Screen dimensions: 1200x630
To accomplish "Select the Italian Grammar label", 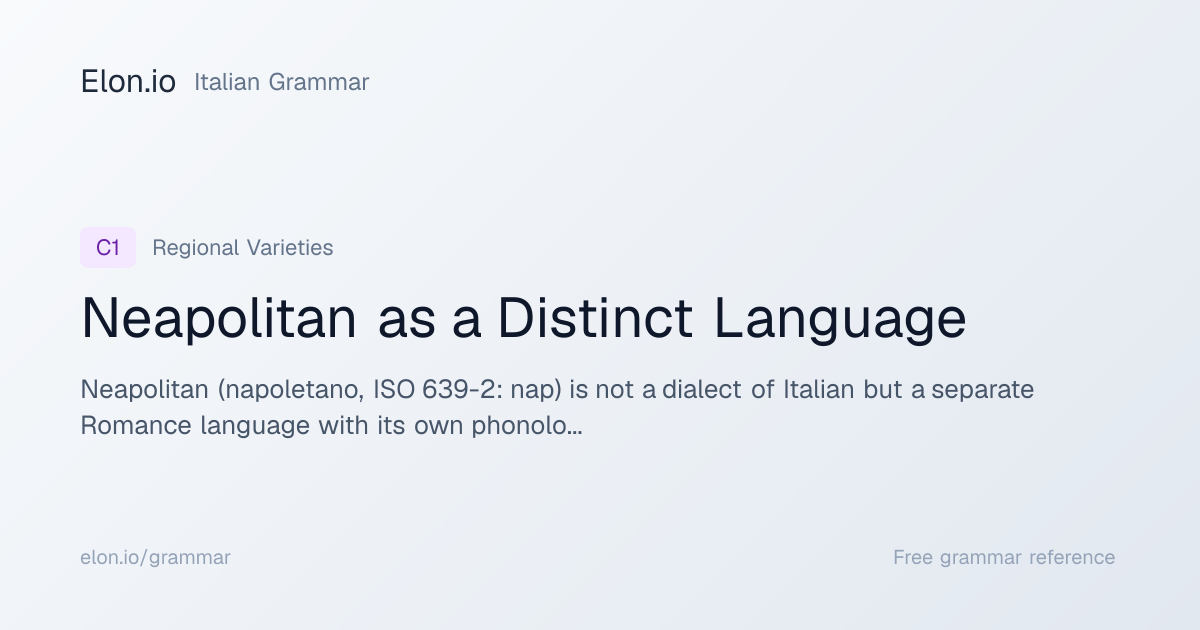I will point(281,82).
